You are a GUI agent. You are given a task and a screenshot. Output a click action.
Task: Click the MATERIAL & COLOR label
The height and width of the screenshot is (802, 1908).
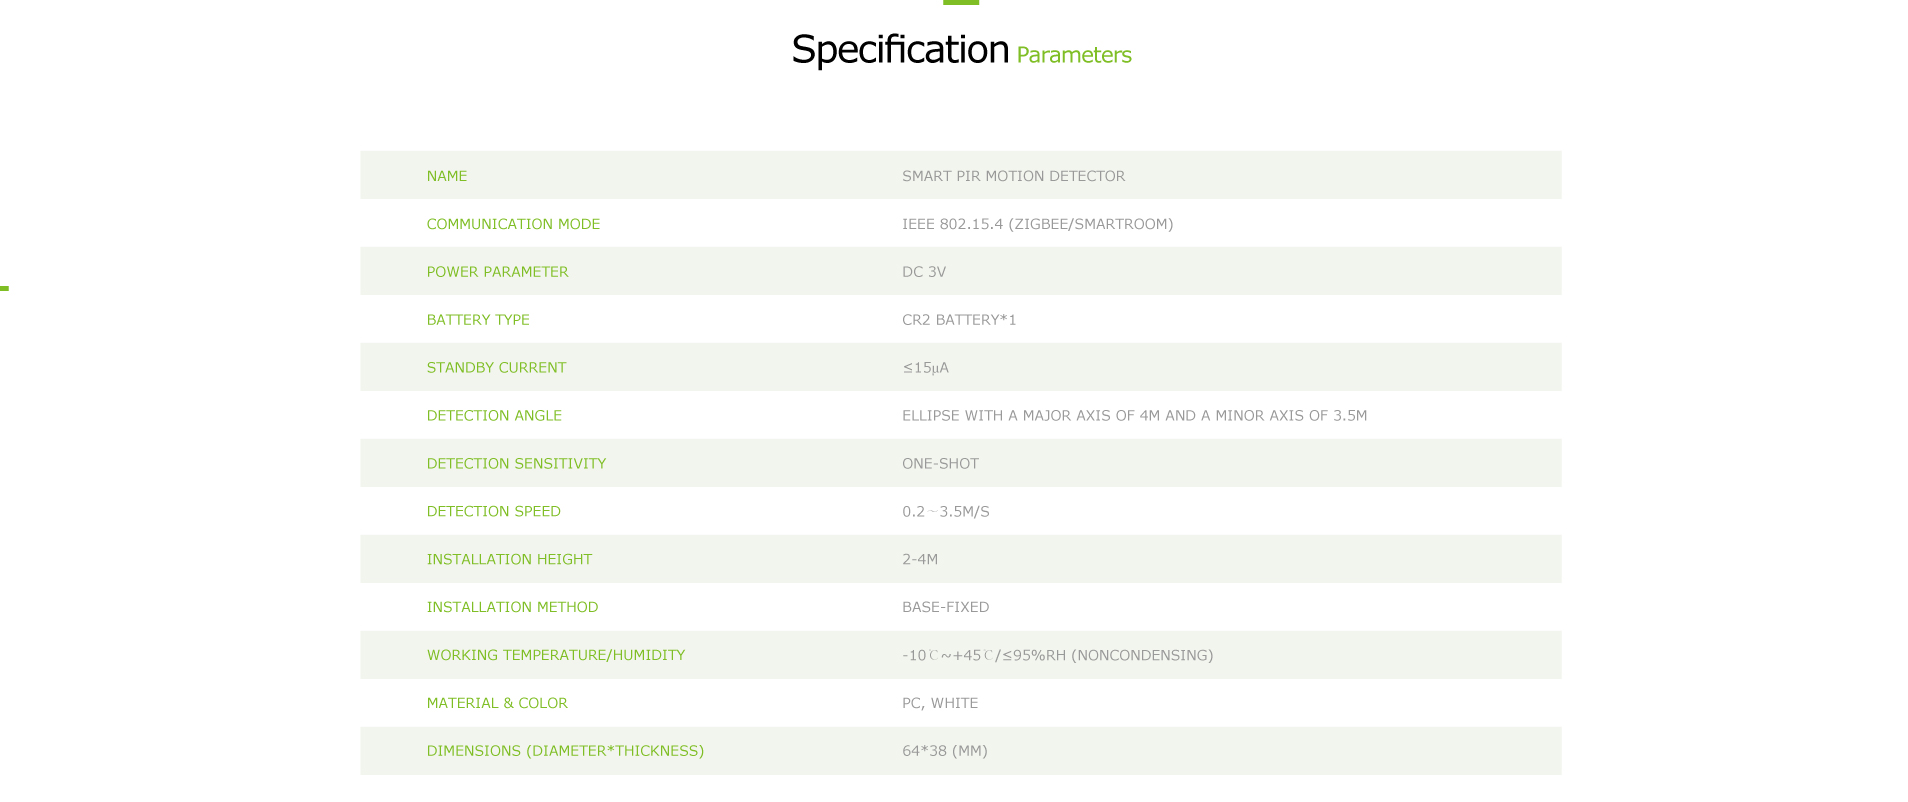tap(497, 703)
